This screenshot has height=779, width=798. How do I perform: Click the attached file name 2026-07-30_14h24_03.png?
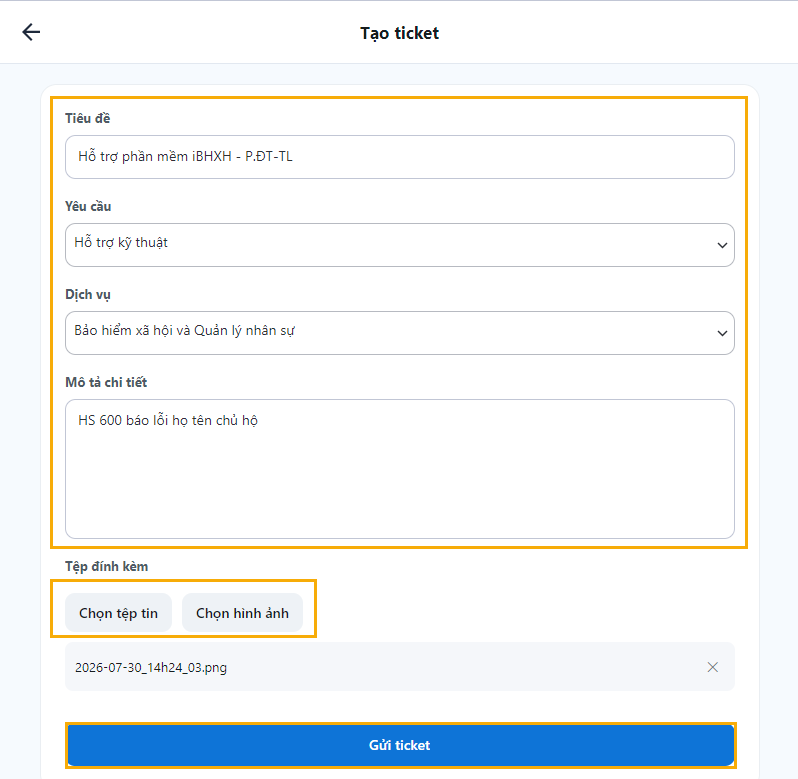[151, 668]
